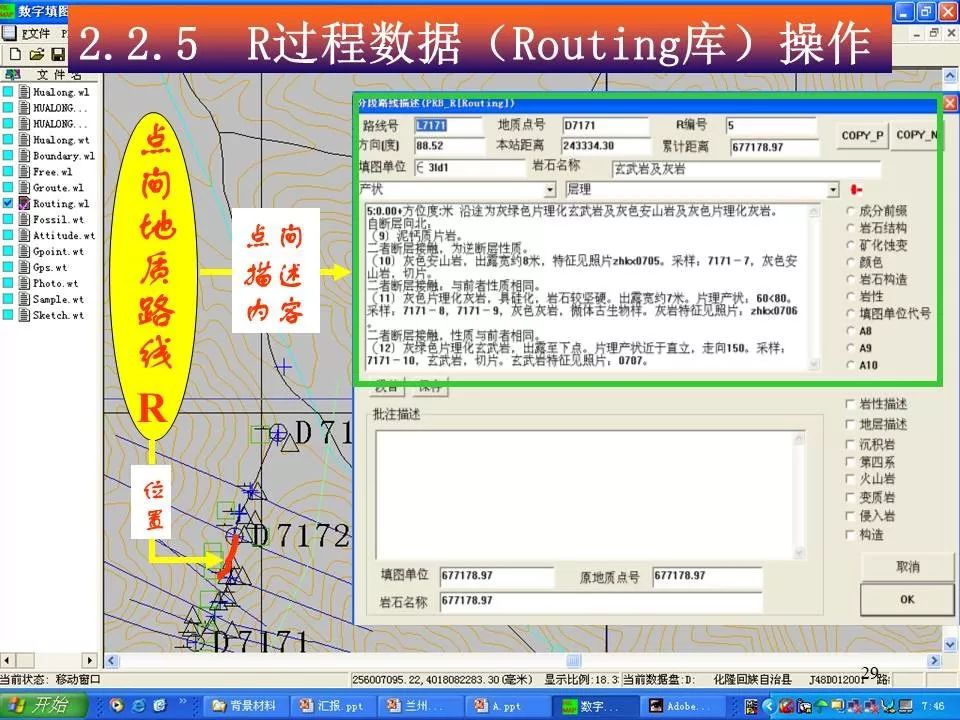Viewport: 960px width, 720px height.
Task: Expand the 产状 dropdown list
Action: point(549,189)
